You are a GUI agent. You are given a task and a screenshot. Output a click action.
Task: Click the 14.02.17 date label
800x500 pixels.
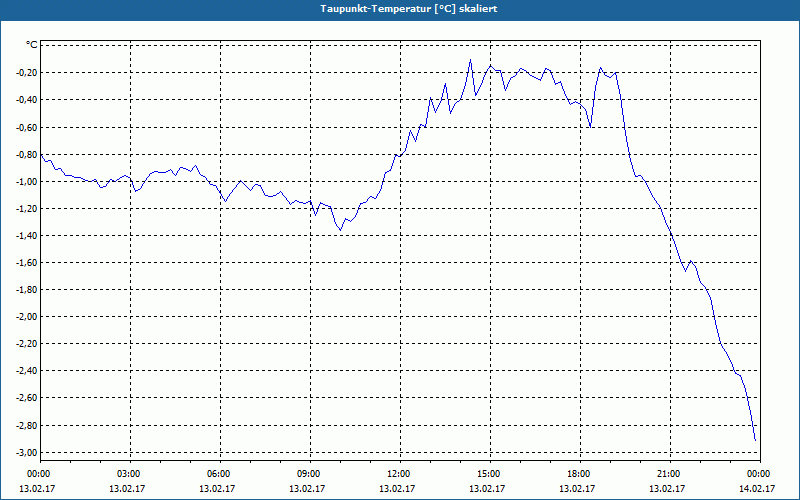757,488
